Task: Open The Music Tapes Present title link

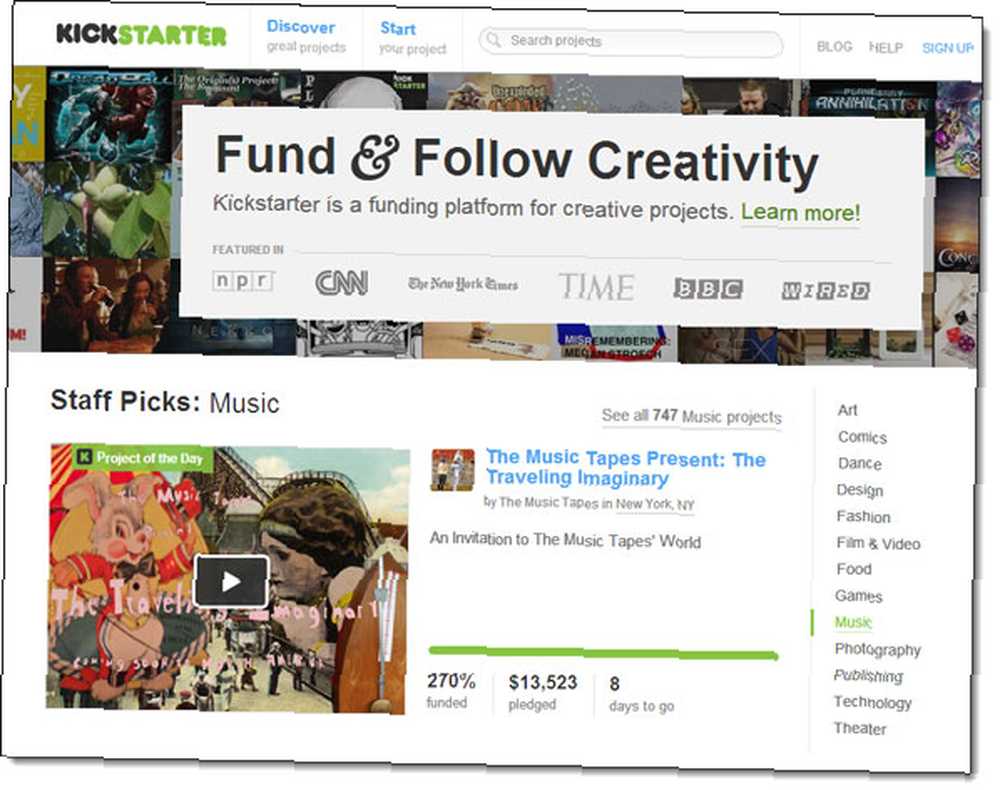Action: pos(626,467)
